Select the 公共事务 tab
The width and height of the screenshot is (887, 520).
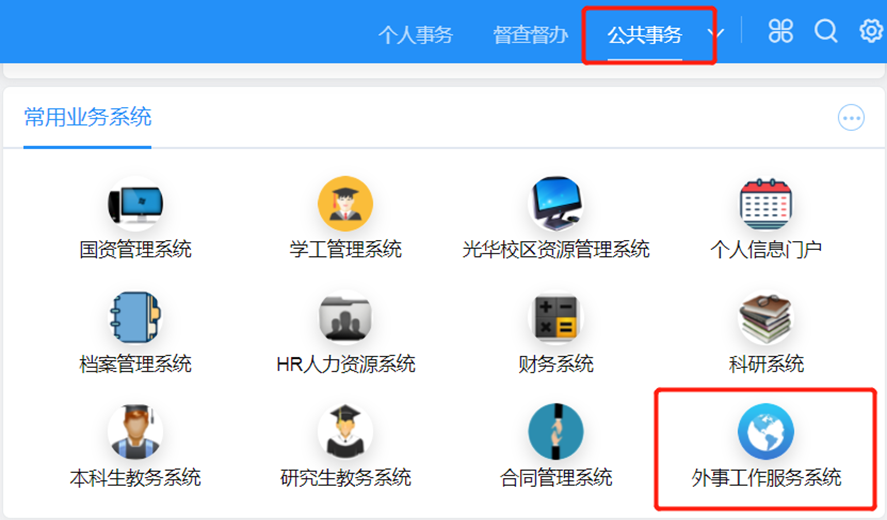[x=645, y=35]
